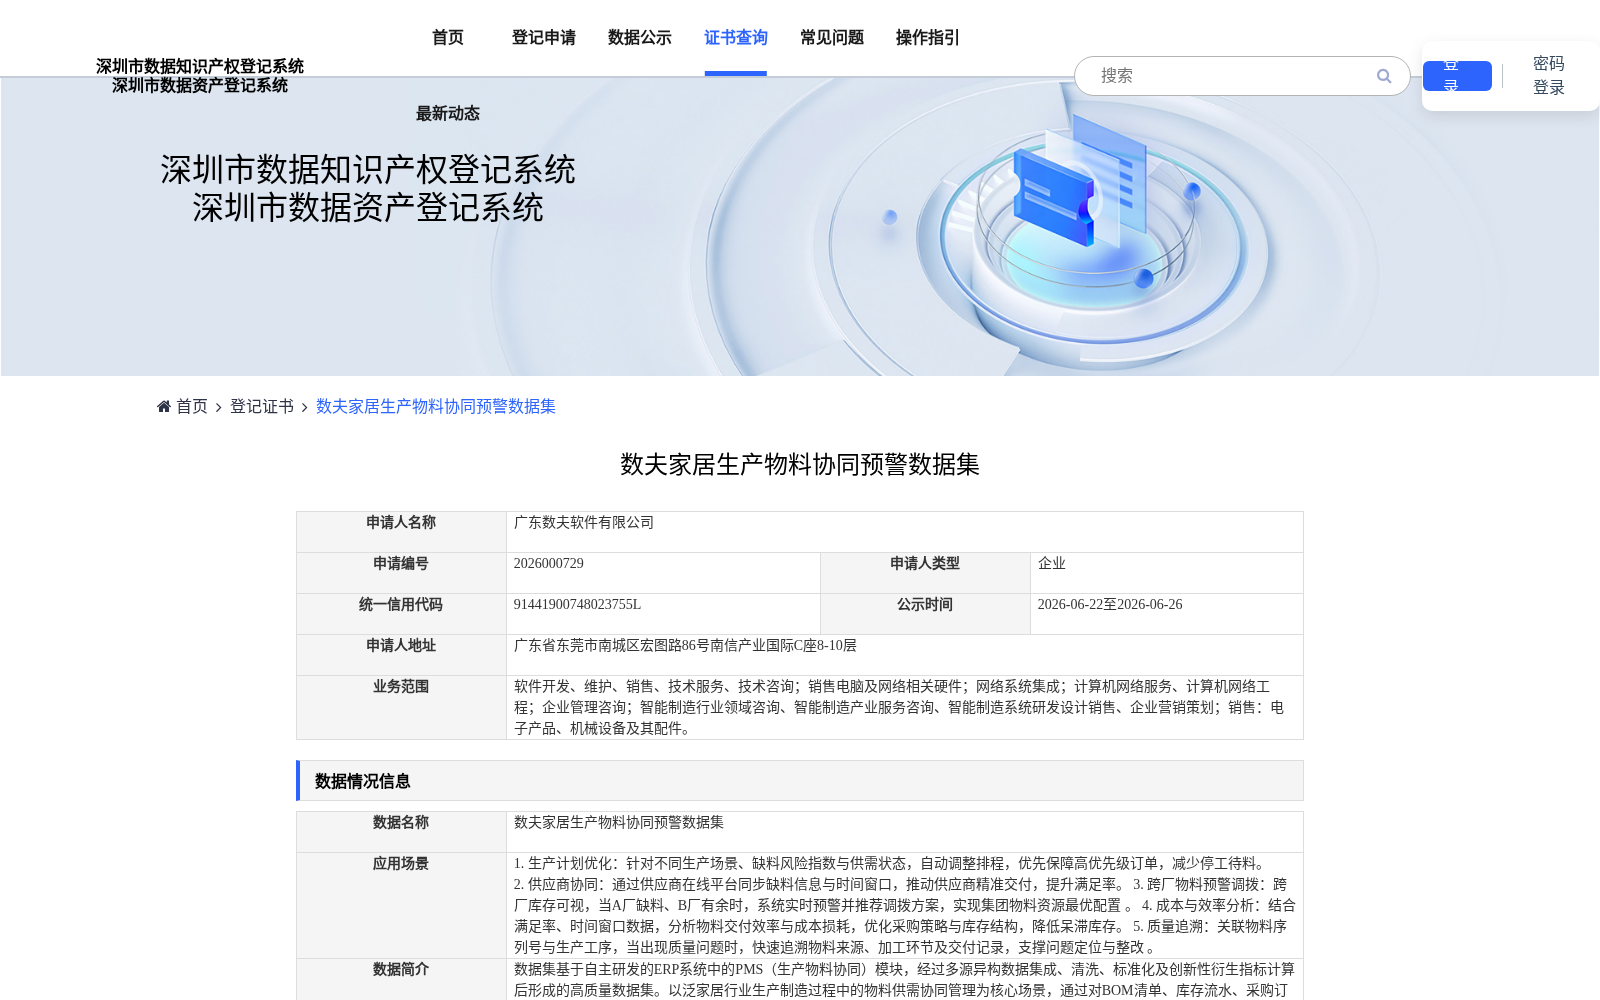Click the 业务范围 label cell
This screenshot has width=1600, height=1000.
pos(401,708)
